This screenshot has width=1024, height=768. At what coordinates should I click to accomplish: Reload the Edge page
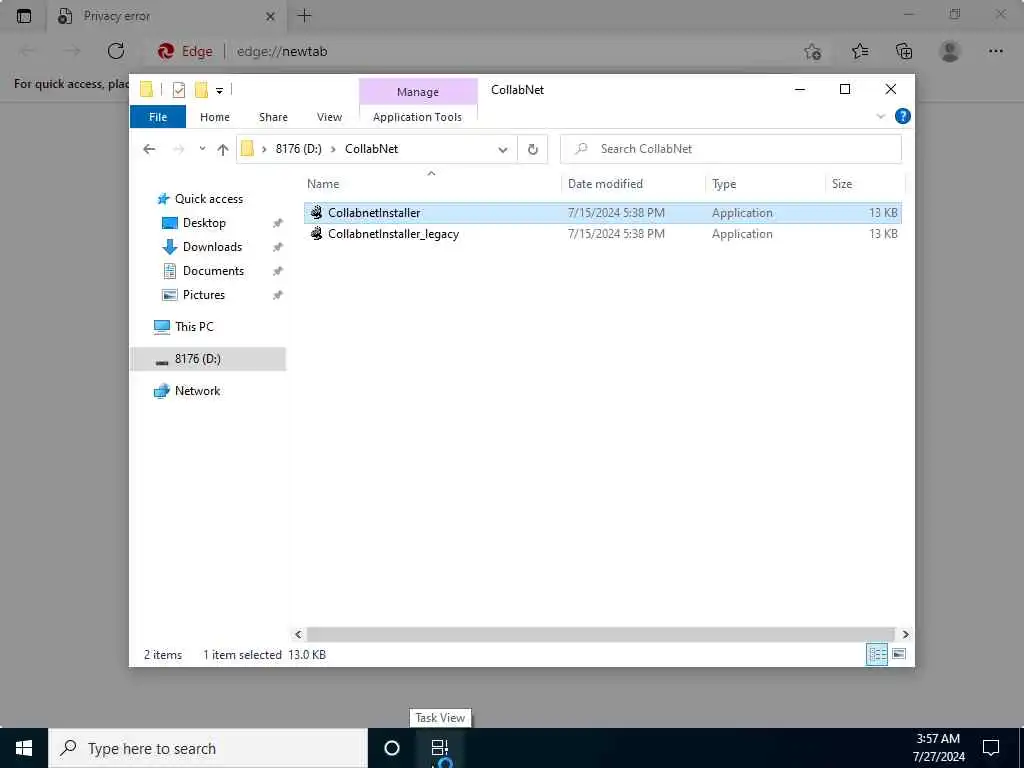coord(116,51)
